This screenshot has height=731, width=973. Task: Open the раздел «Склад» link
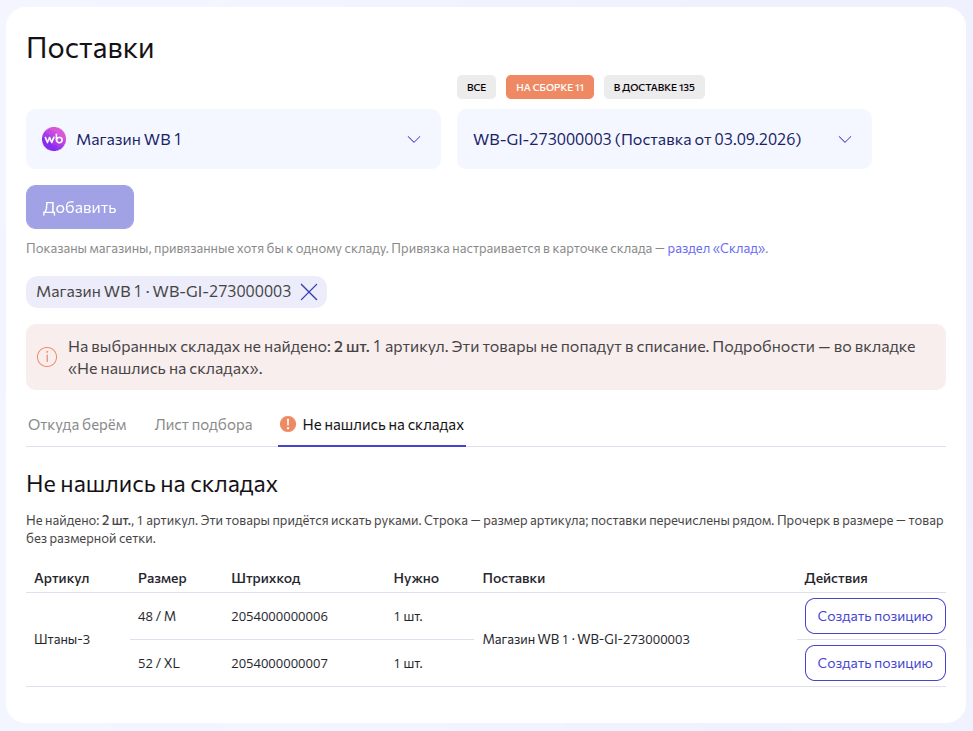click(717, 248)
